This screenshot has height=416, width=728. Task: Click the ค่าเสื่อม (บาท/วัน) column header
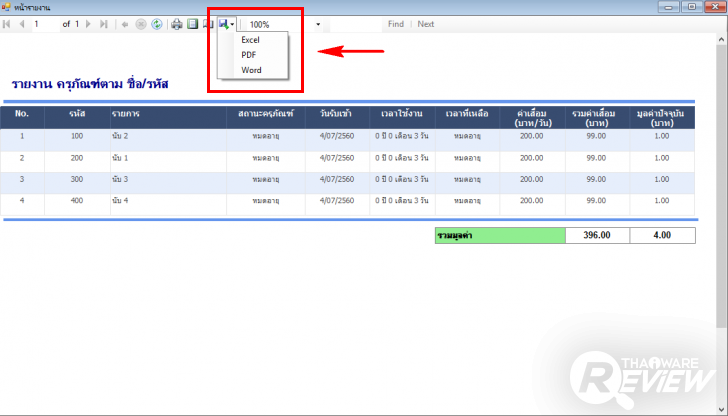[532, 118]
